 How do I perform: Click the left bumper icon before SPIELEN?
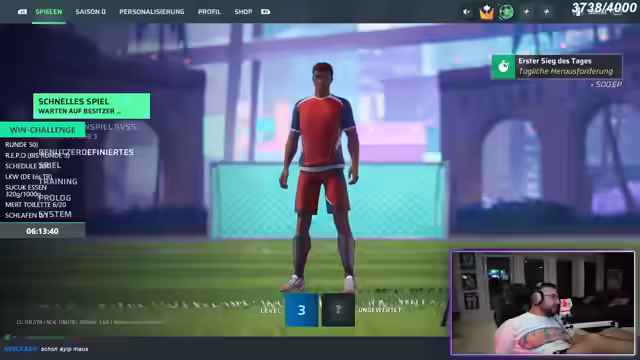[x=22, y=12]
